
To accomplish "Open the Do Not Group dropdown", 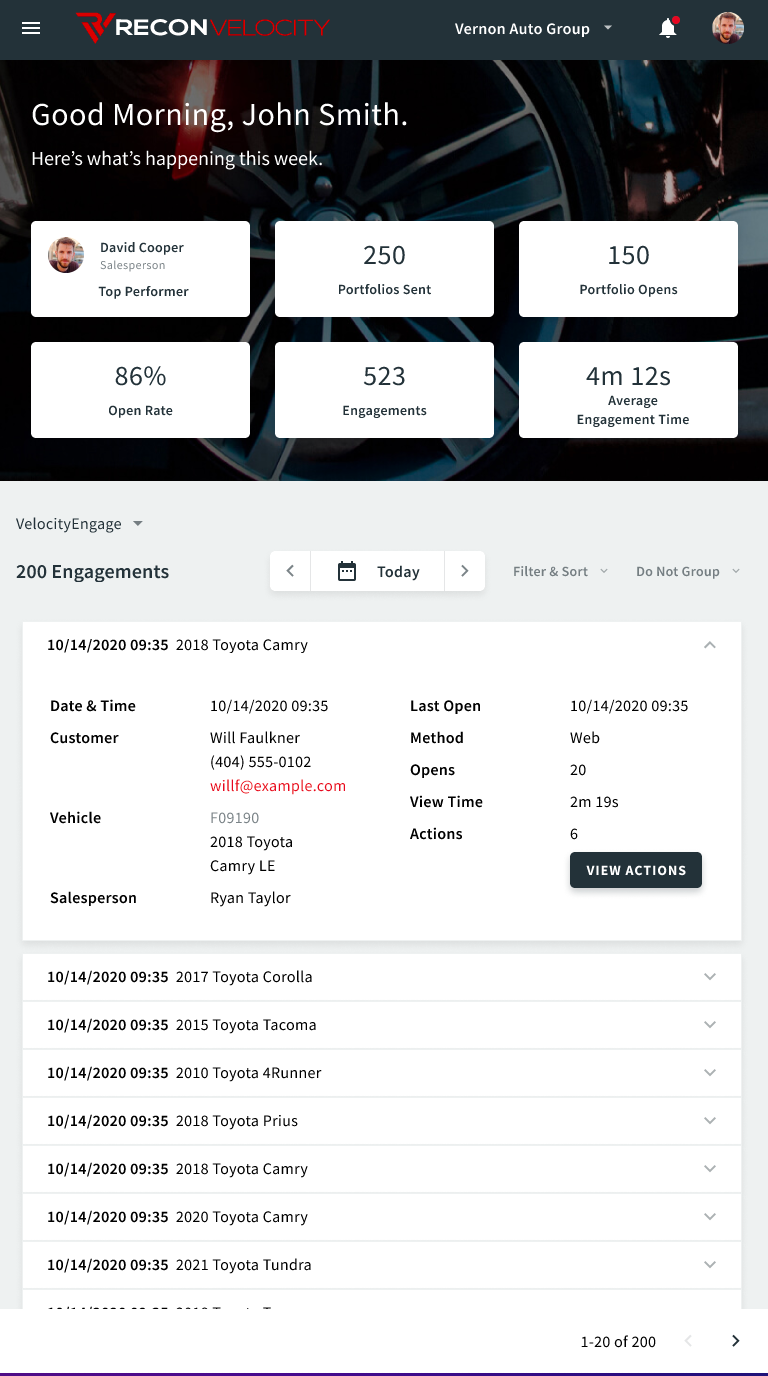I will 688,571.
